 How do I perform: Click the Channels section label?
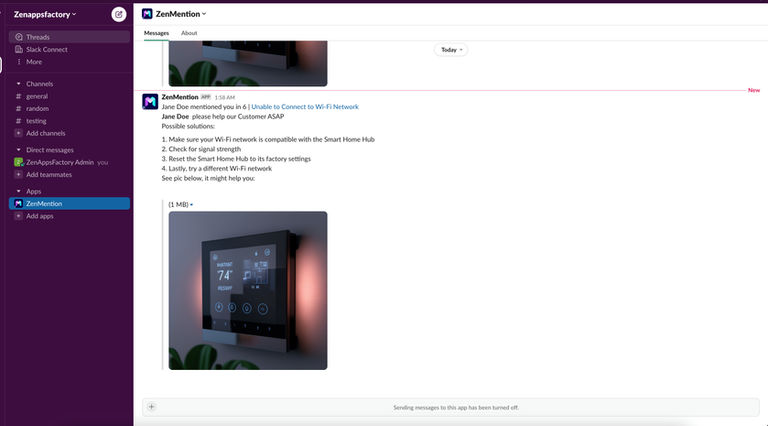tap(40, 84)
